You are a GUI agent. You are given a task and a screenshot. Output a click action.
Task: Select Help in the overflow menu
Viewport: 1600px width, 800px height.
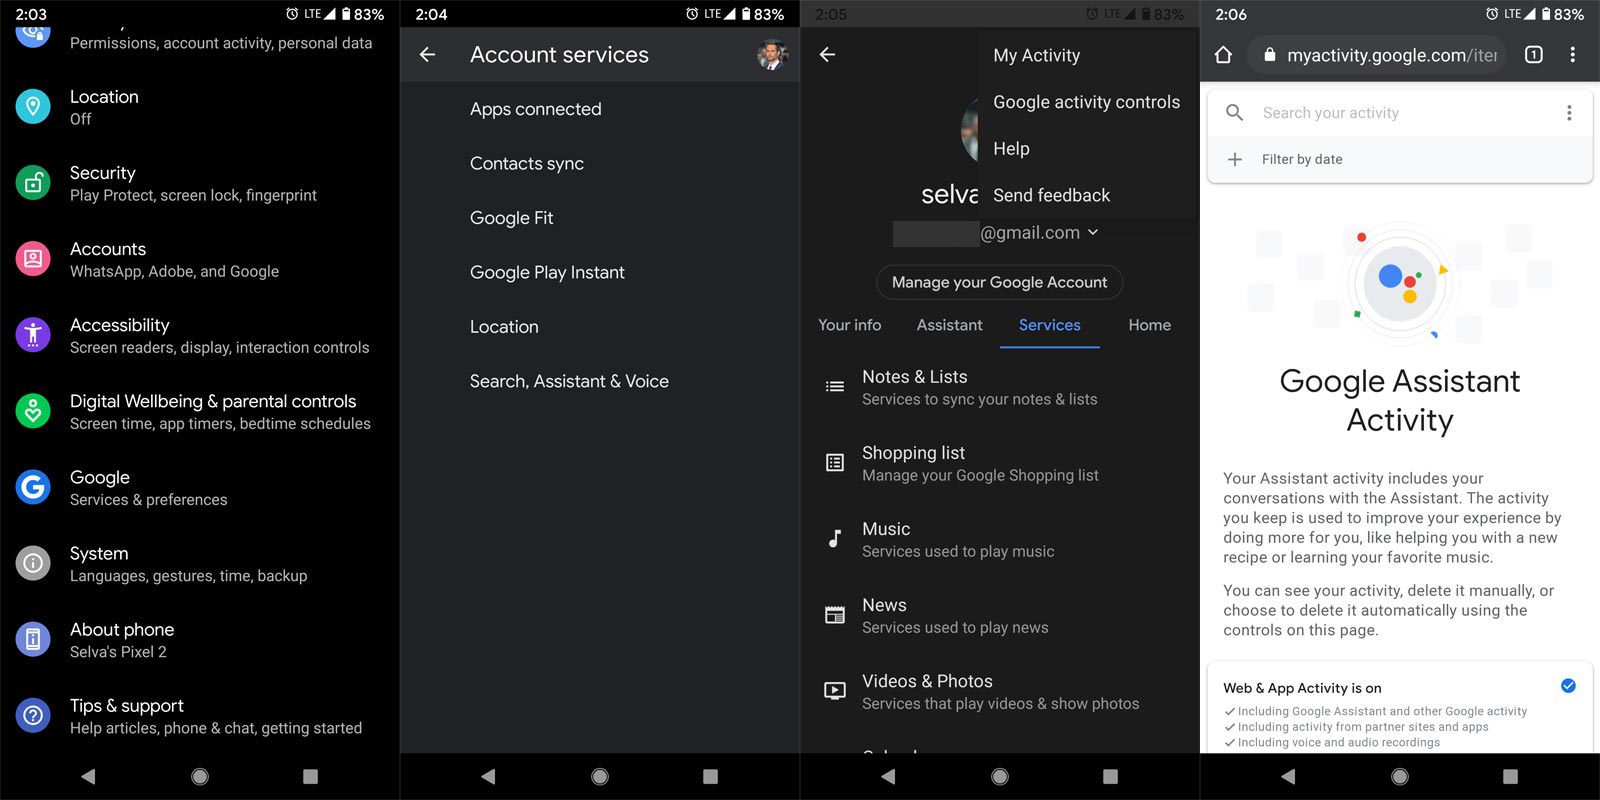[1011, 148]
